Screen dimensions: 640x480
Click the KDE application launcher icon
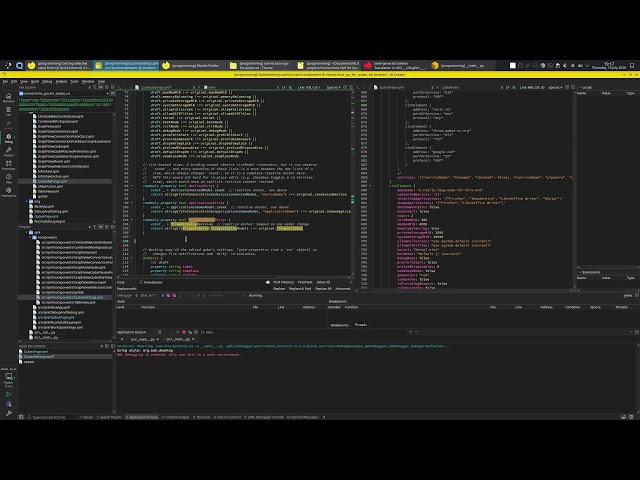[8, 65]
